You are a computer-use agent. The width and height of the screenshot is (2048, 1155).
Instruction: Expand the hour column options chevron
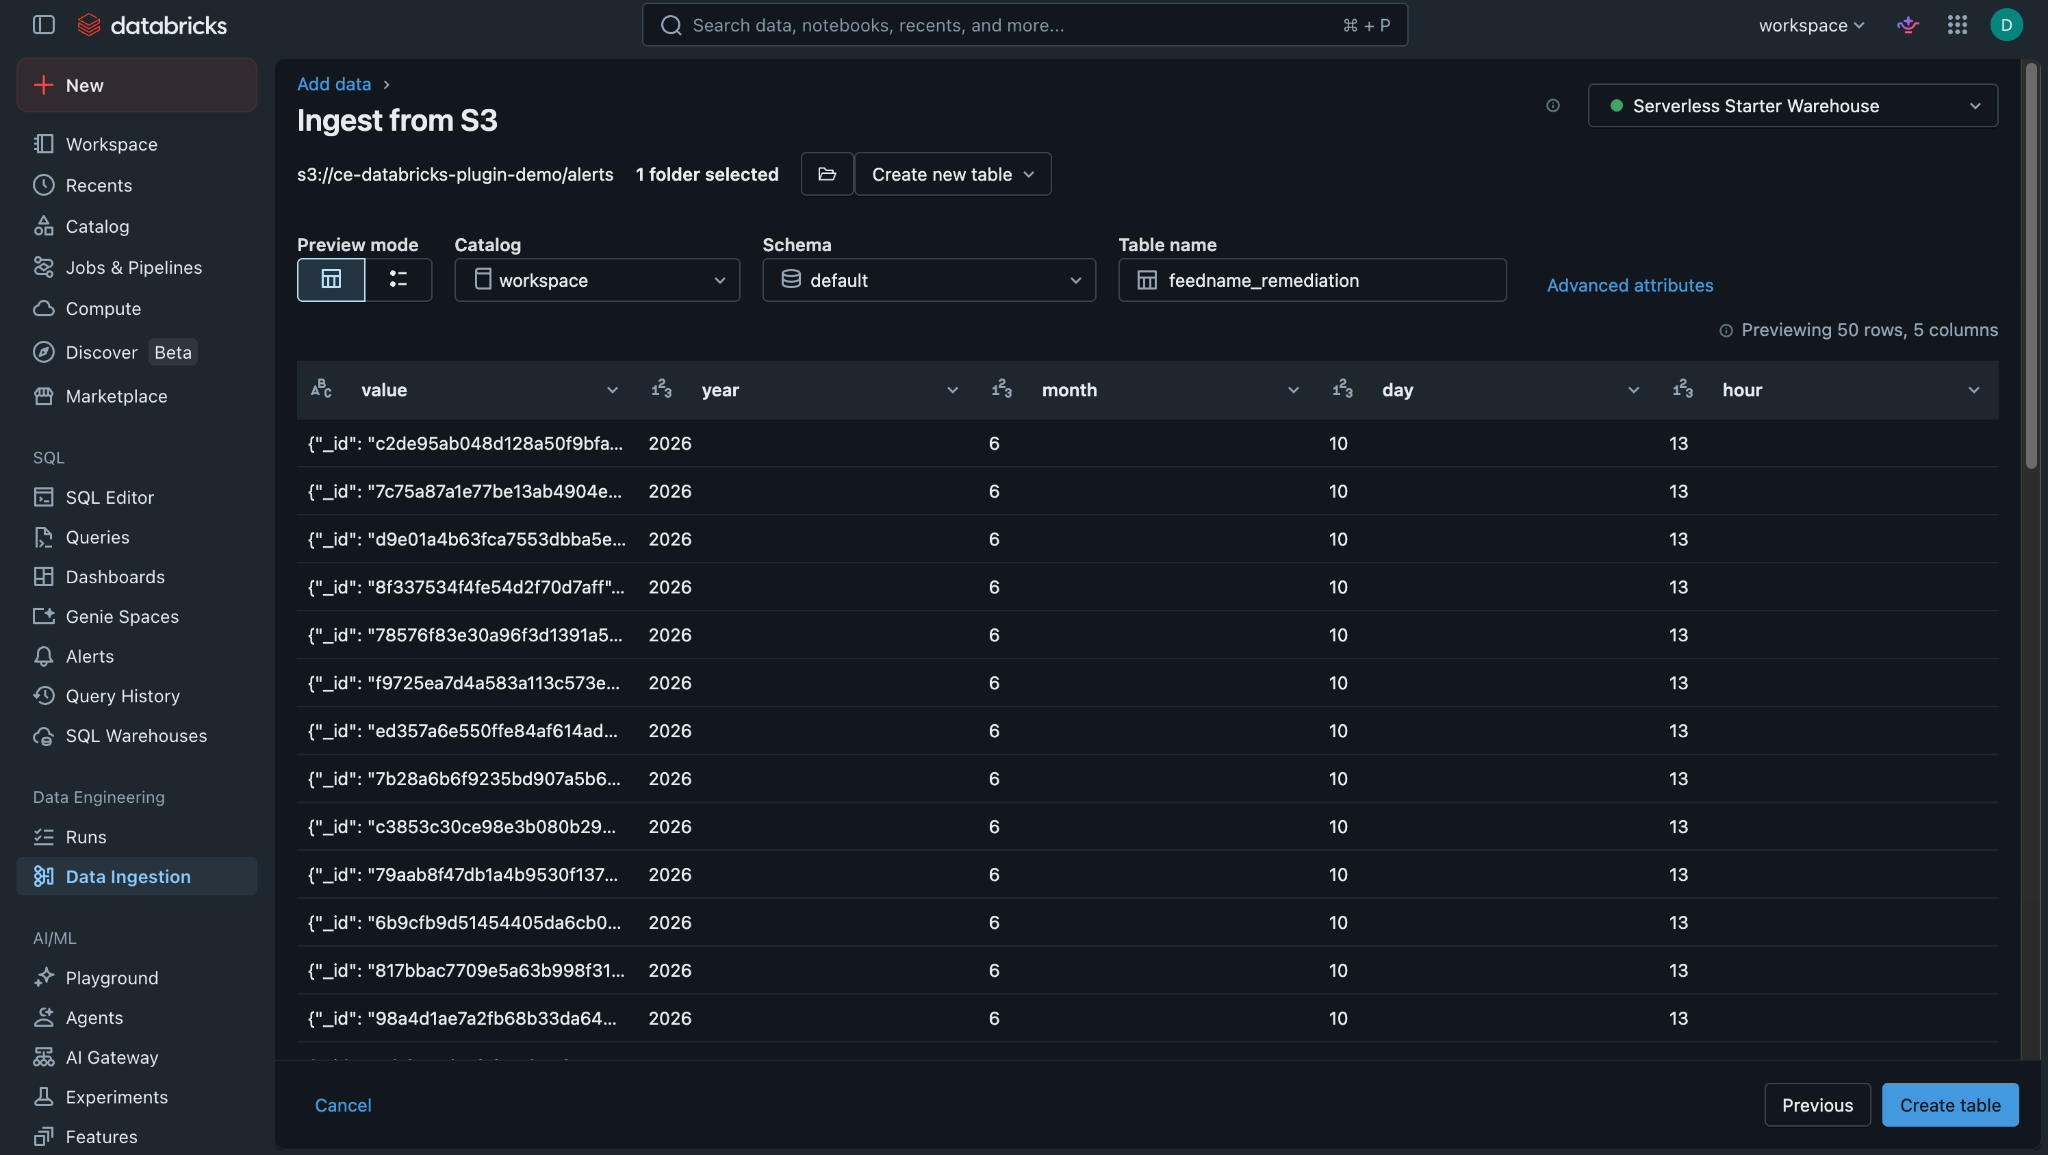[x=1974, y=390]
